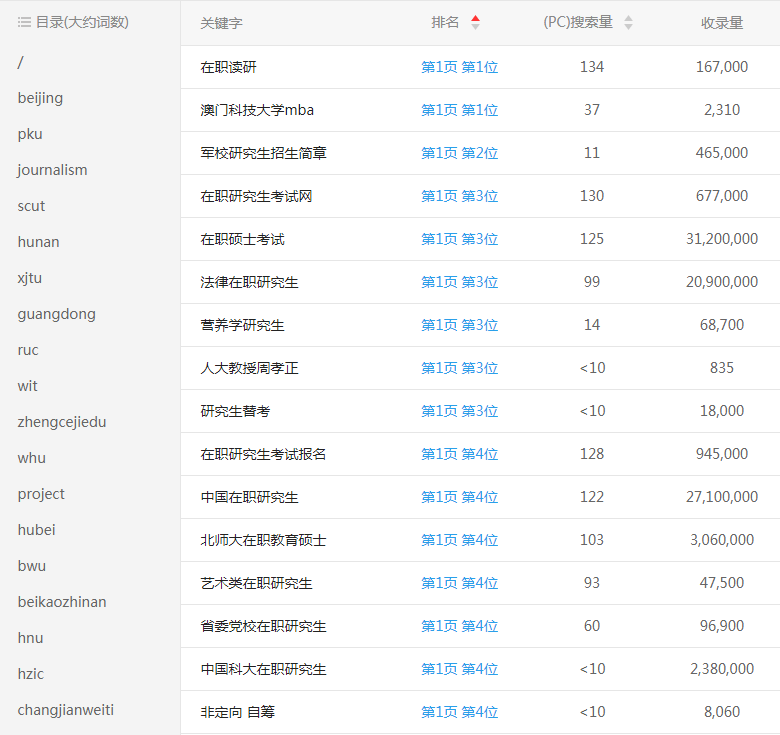Click keyword 在职硕士考试

click(242, 239)
